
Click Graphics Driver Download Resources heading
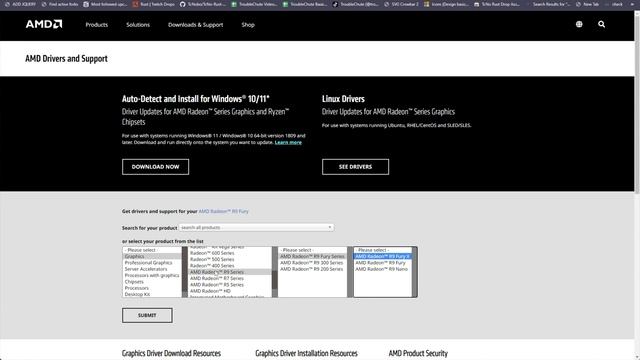171,353
